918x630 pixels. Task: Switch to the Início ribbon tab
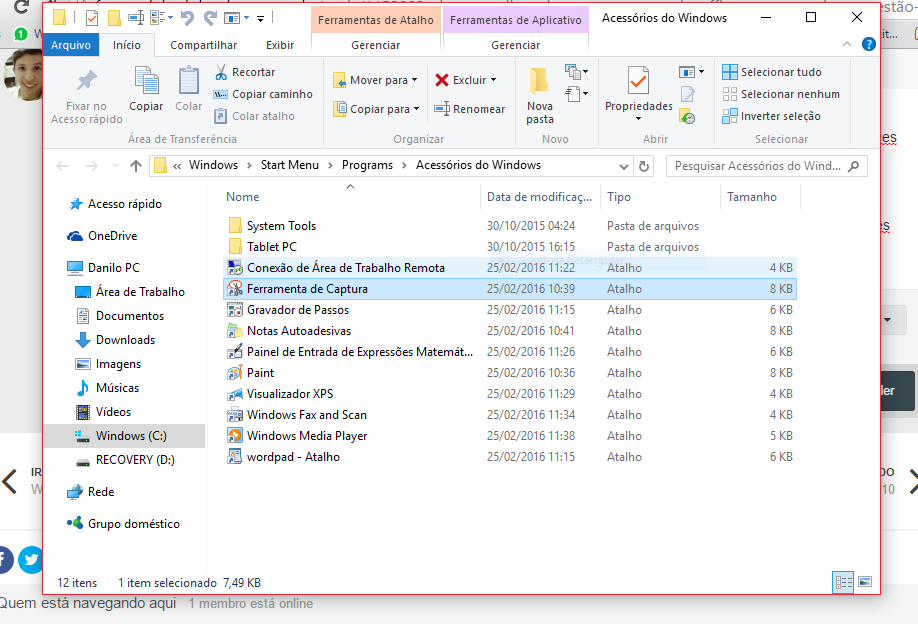tap(126, 45)
